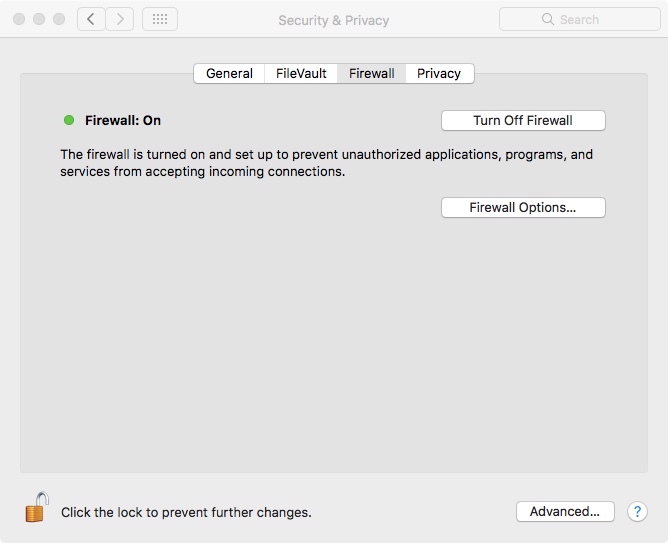
Task: Close the Security & Privacy window
Action: [19, 19]
